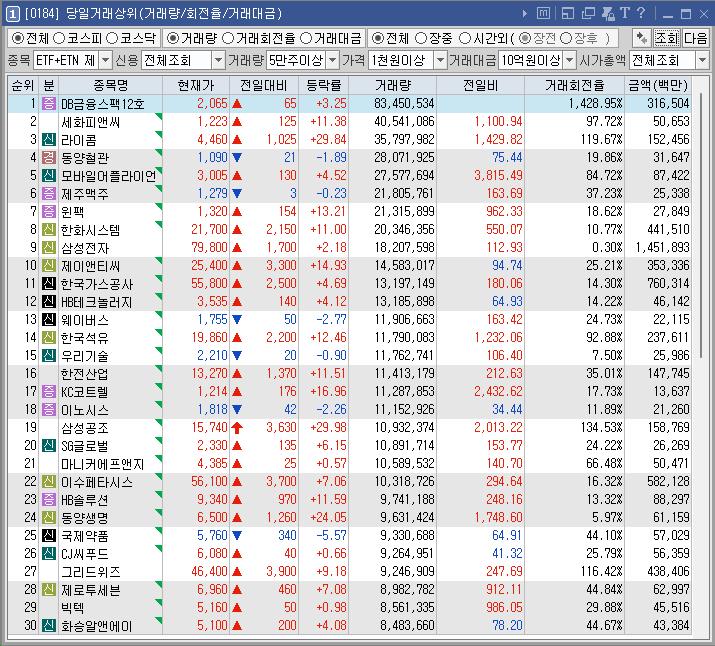The width and height of the screenshot is (715, 646).
Task: Select the 한전산업 stock name
Action: click(85, 374)
